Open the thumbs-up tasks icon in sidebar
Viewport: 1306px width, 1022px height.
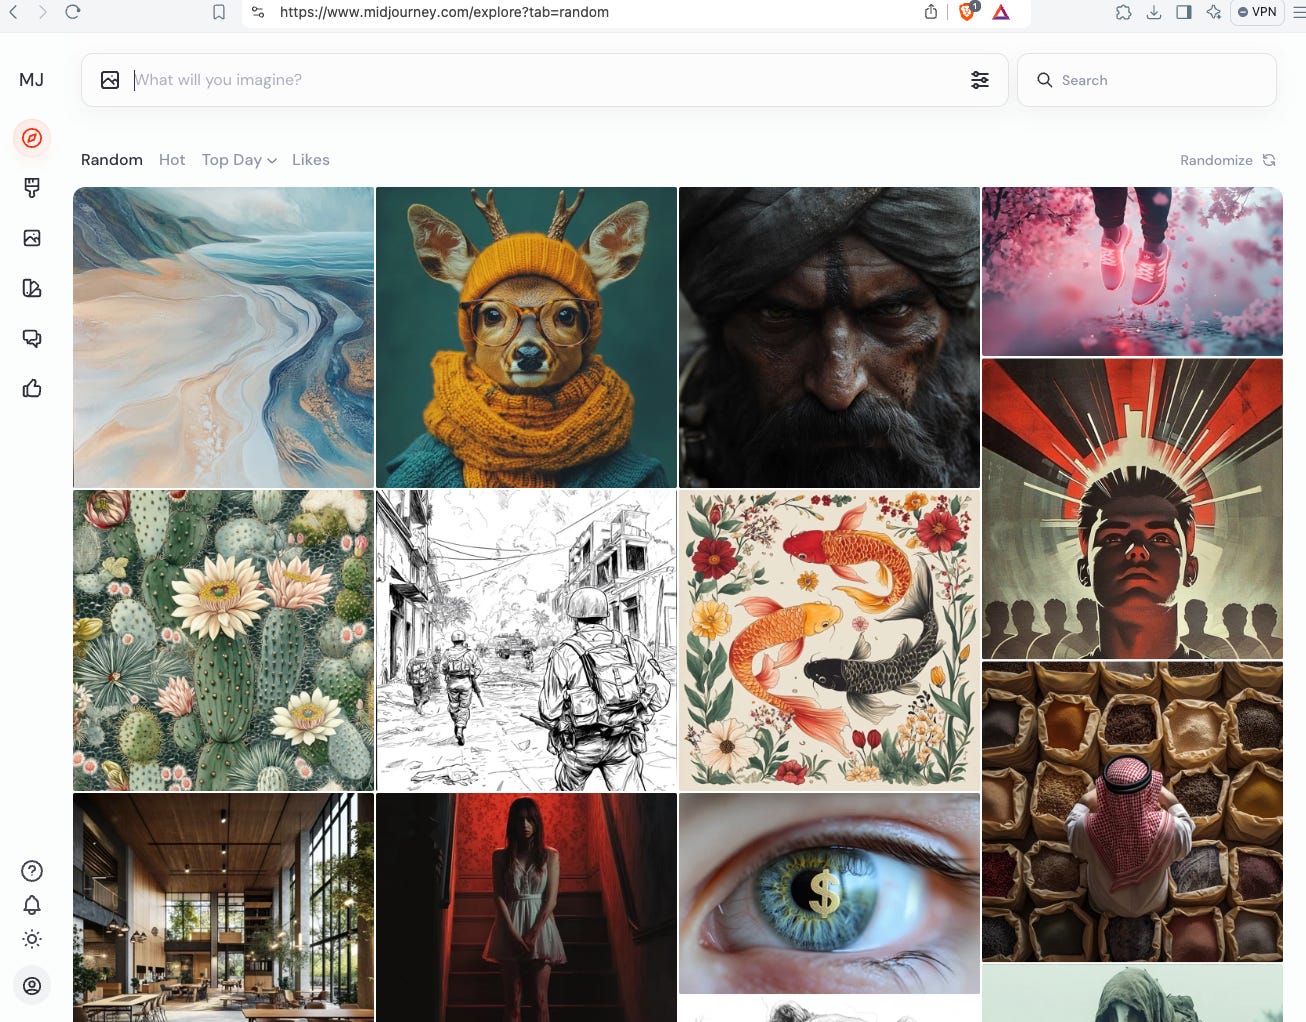(32, 388)
